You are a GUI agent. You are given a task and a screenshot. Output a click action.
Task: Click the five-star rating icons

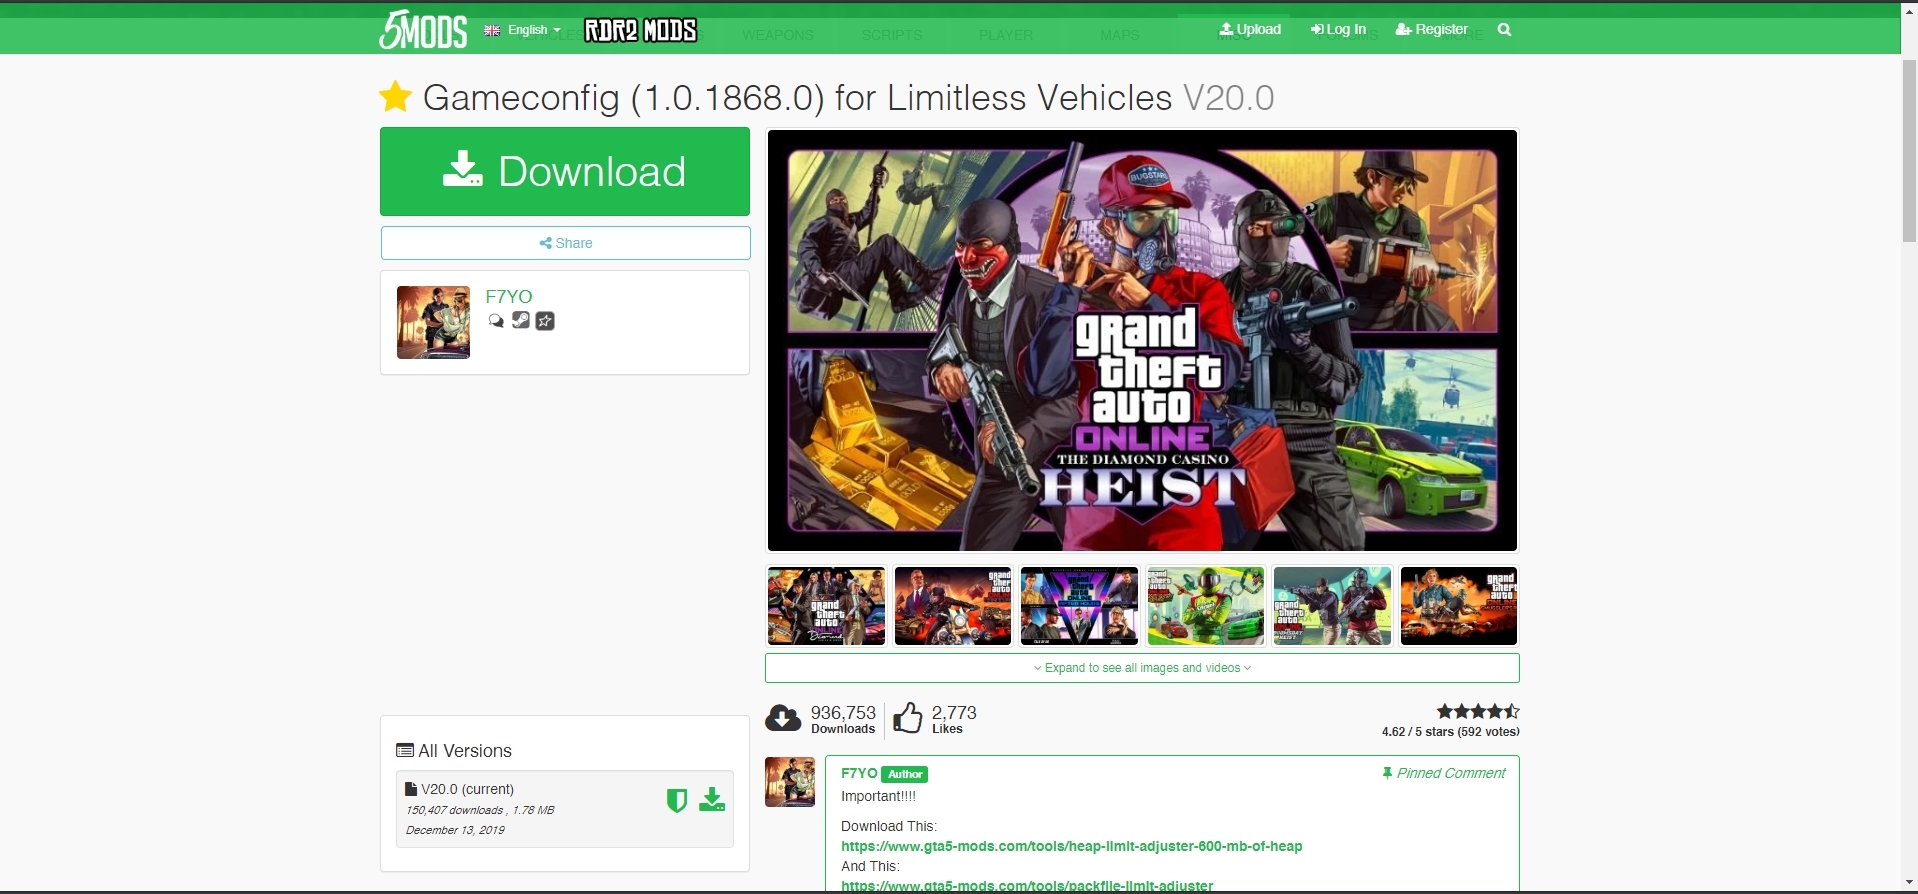[x=1478, y=712]
